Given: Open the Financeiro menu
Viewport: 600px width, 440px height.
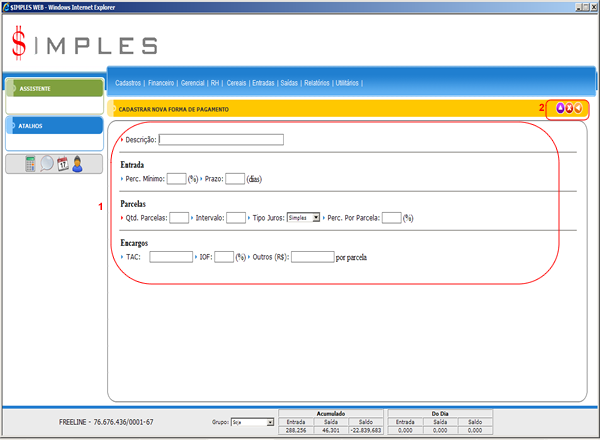Looking at the screenshot, I should 162,83.
